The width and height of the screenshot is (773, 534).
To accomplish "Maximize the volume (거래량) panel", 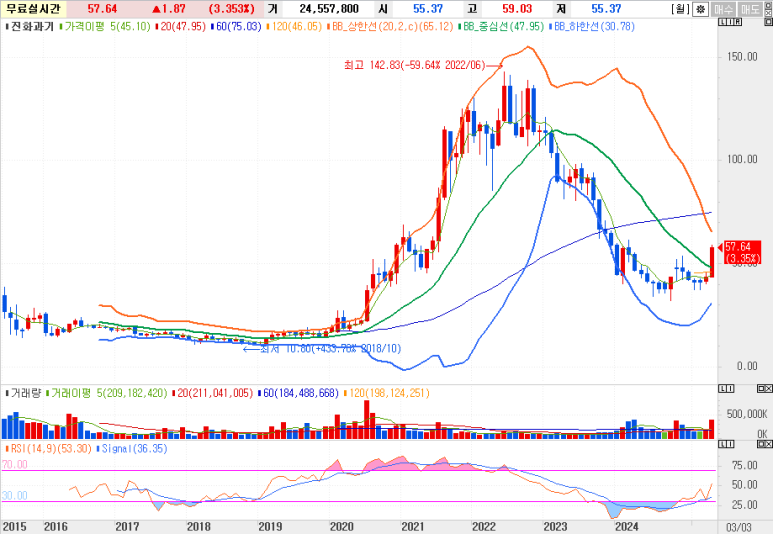I will pos(761,389).
